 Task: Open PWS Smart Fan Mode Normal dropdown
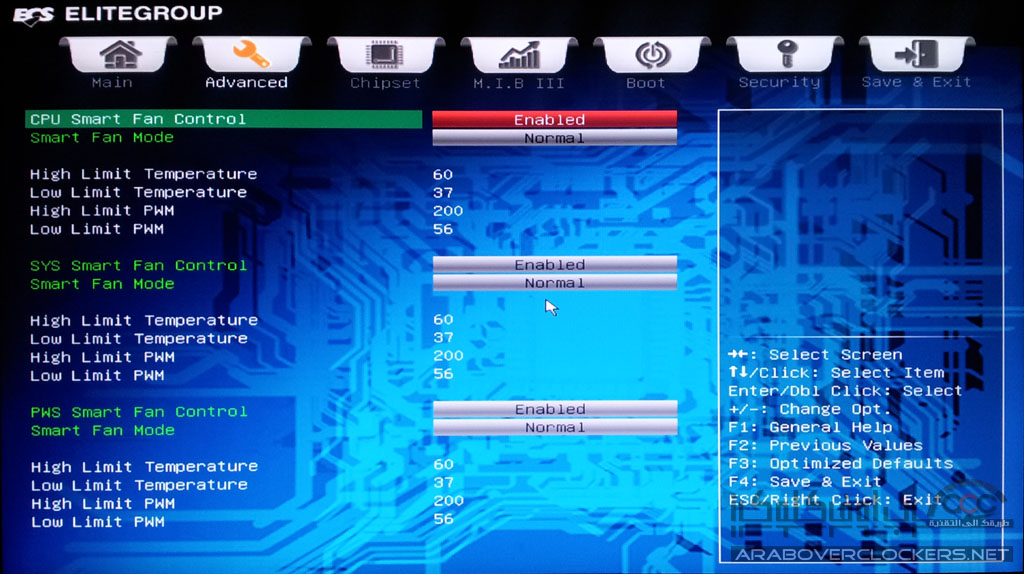coord(554,428)
